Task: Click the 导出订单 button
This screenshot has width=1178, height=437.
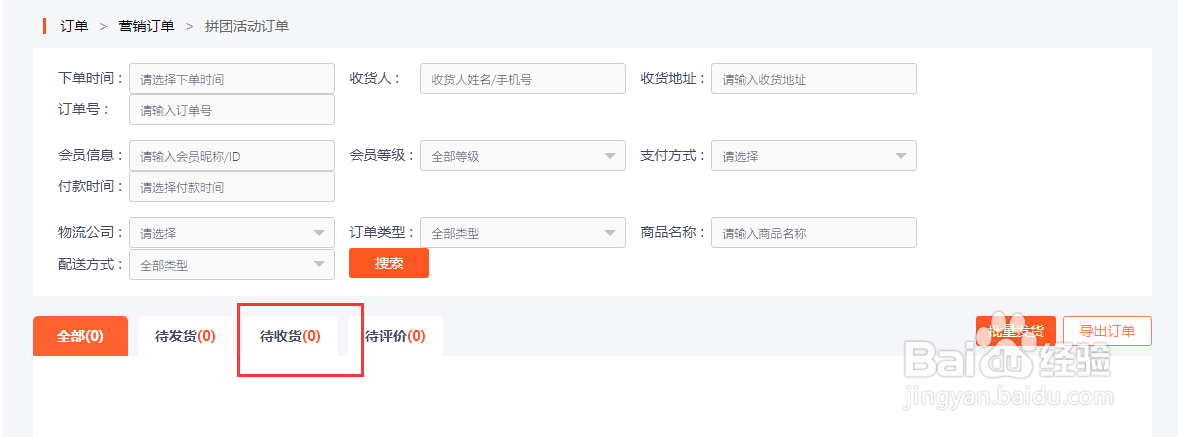Action: pos(1107,331)
